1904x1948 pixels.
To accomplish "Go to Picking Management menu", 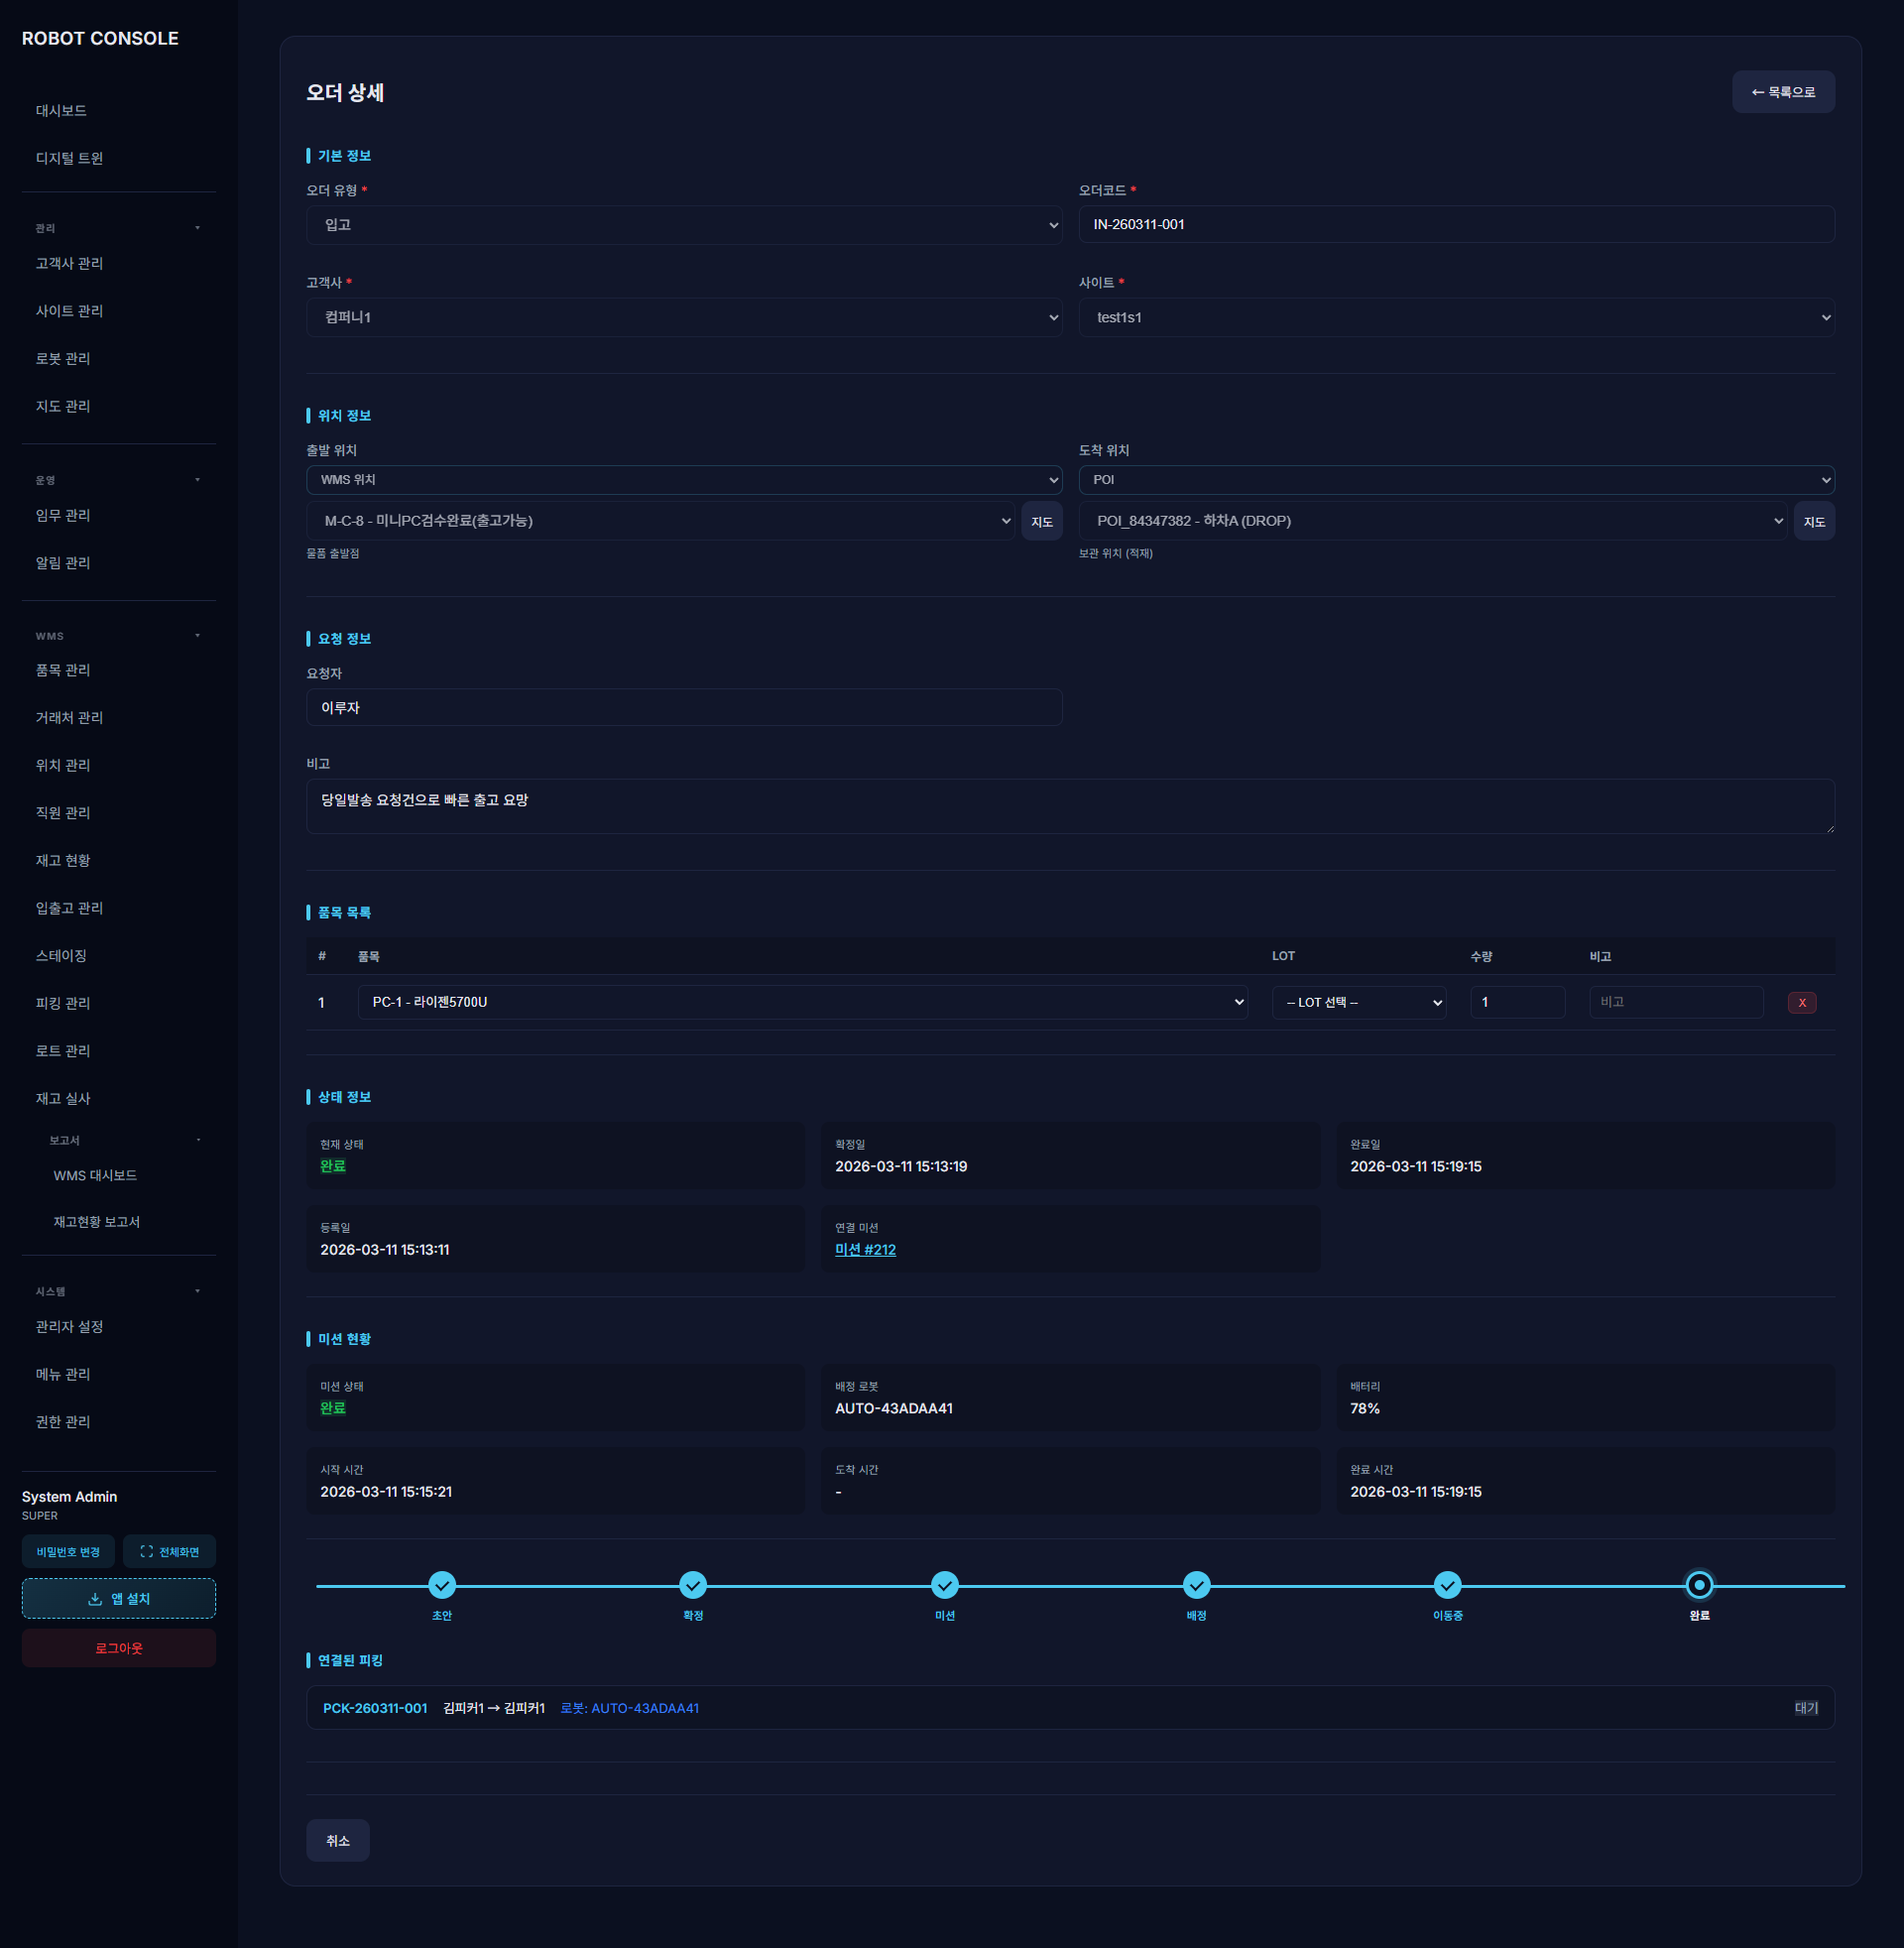I will coord(63,1003).
